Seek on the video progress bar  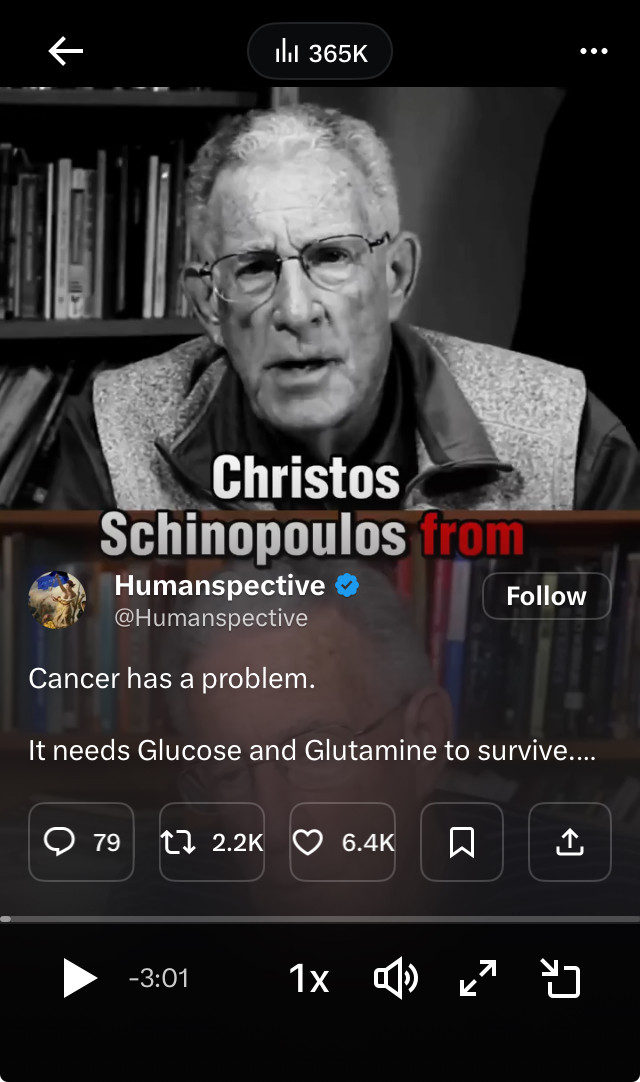(320, 919)
